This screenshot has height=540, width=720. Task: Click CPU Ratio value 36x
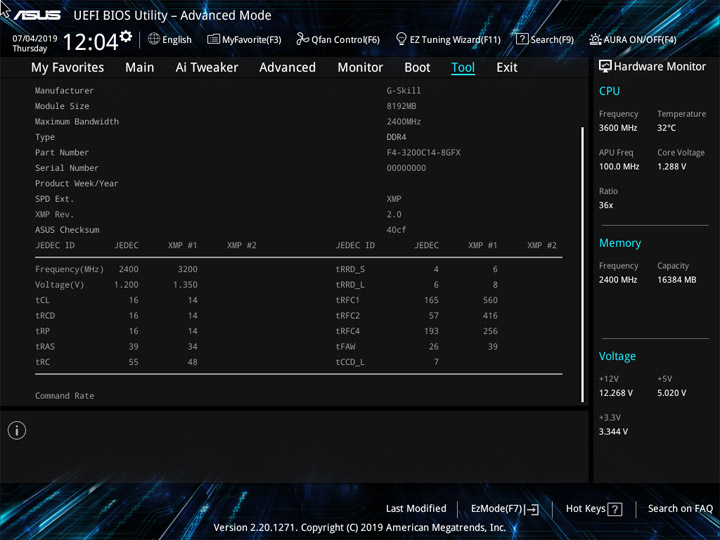coord(606,205)
